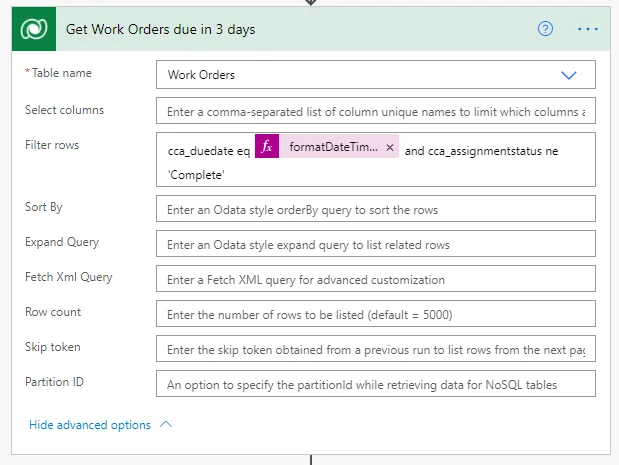This screenshot has width=619, height=465.
Task: Click the Skip token input field
Action: click(x=375, y=349)
